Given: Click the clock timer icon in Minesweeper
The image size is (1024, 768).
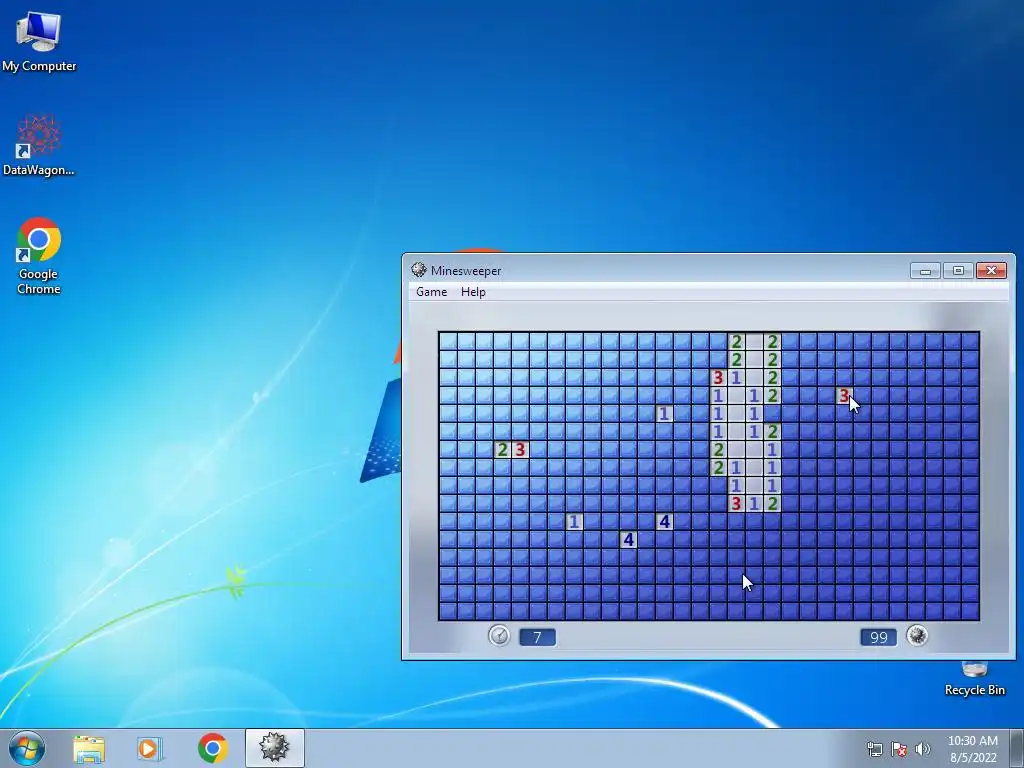Looking at the screenshot, I should point(499,635).
